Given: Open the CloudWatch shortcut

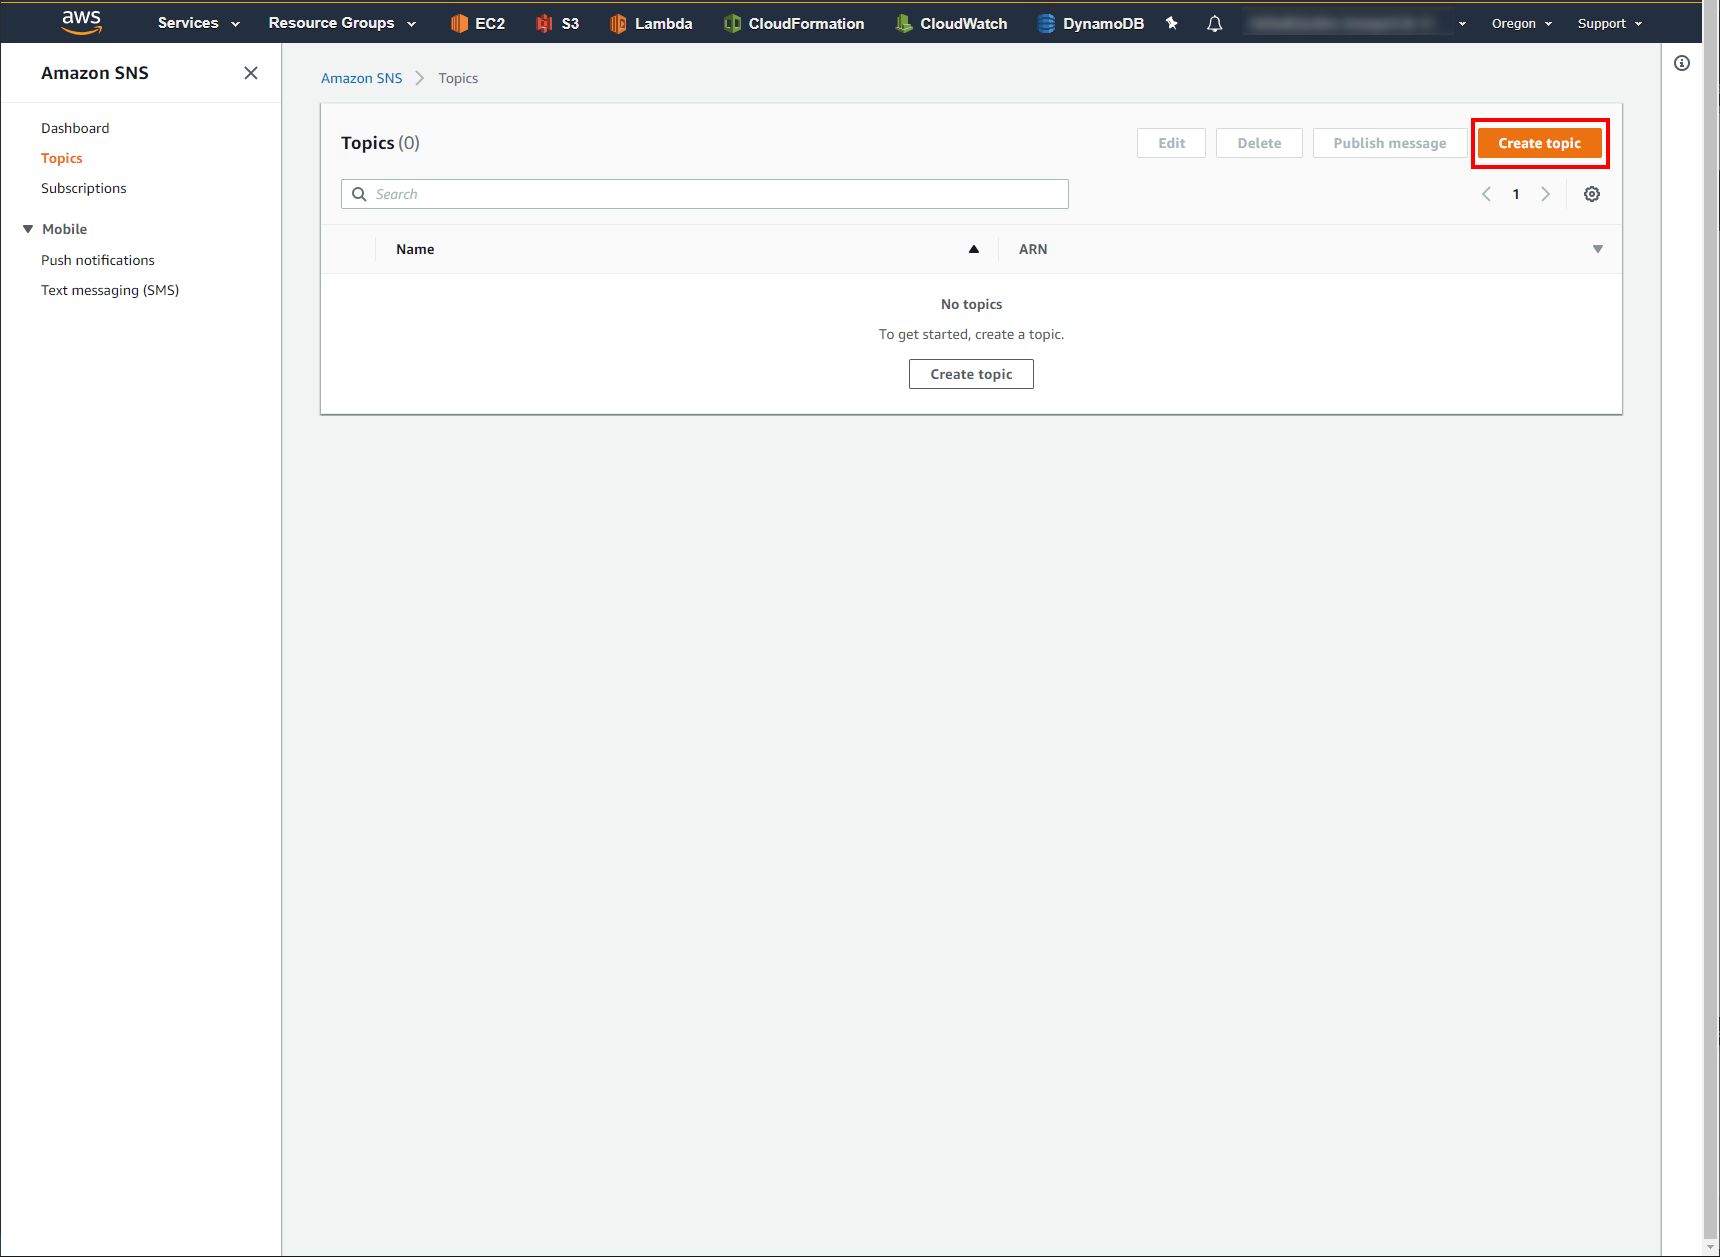Looking at the screenshot, I should (951, 23).
